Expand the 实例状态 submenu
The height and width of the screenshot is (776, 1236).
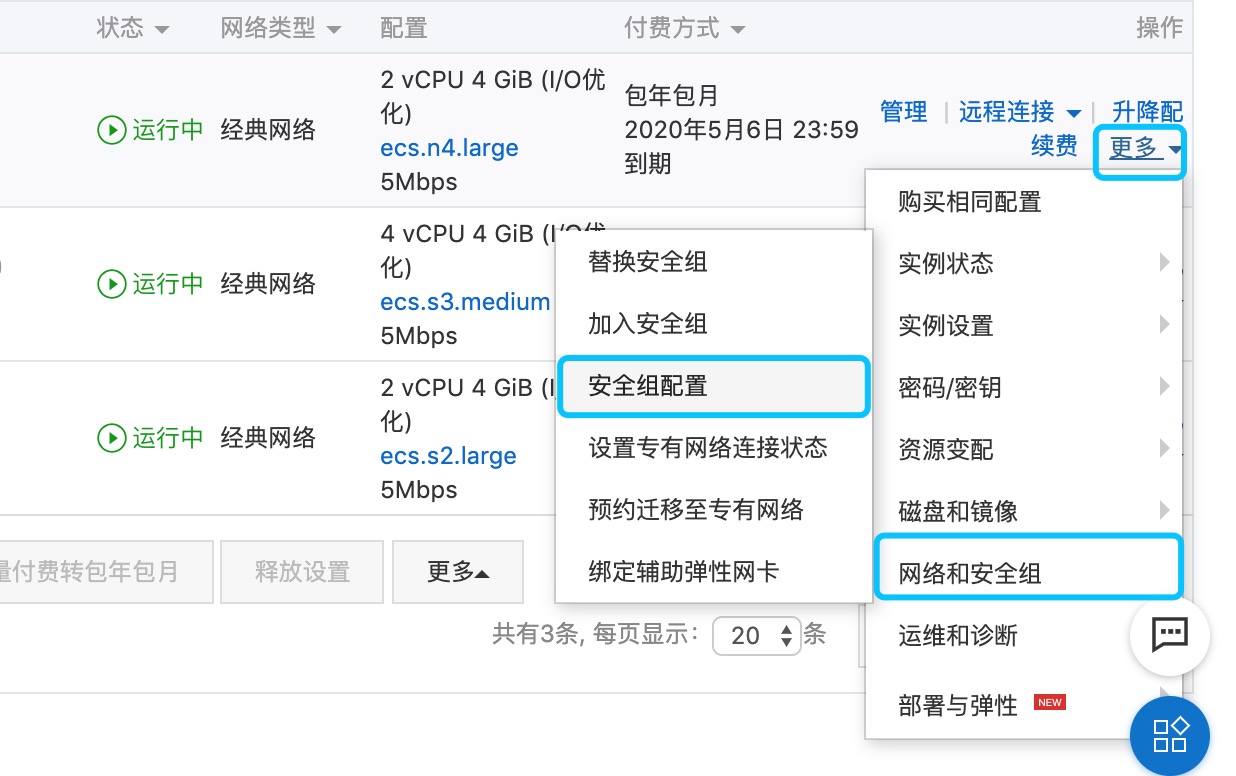(1020, 264)
